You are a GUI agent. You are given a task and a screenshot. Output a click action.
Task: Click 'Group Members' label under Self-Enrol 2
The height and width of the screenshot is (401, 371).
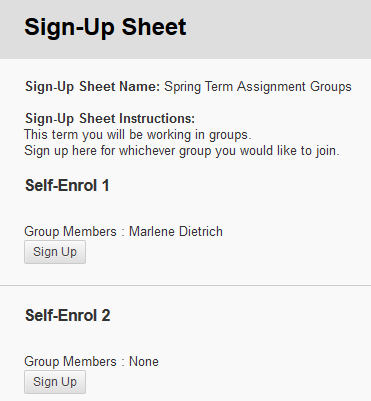pos(70,362)
